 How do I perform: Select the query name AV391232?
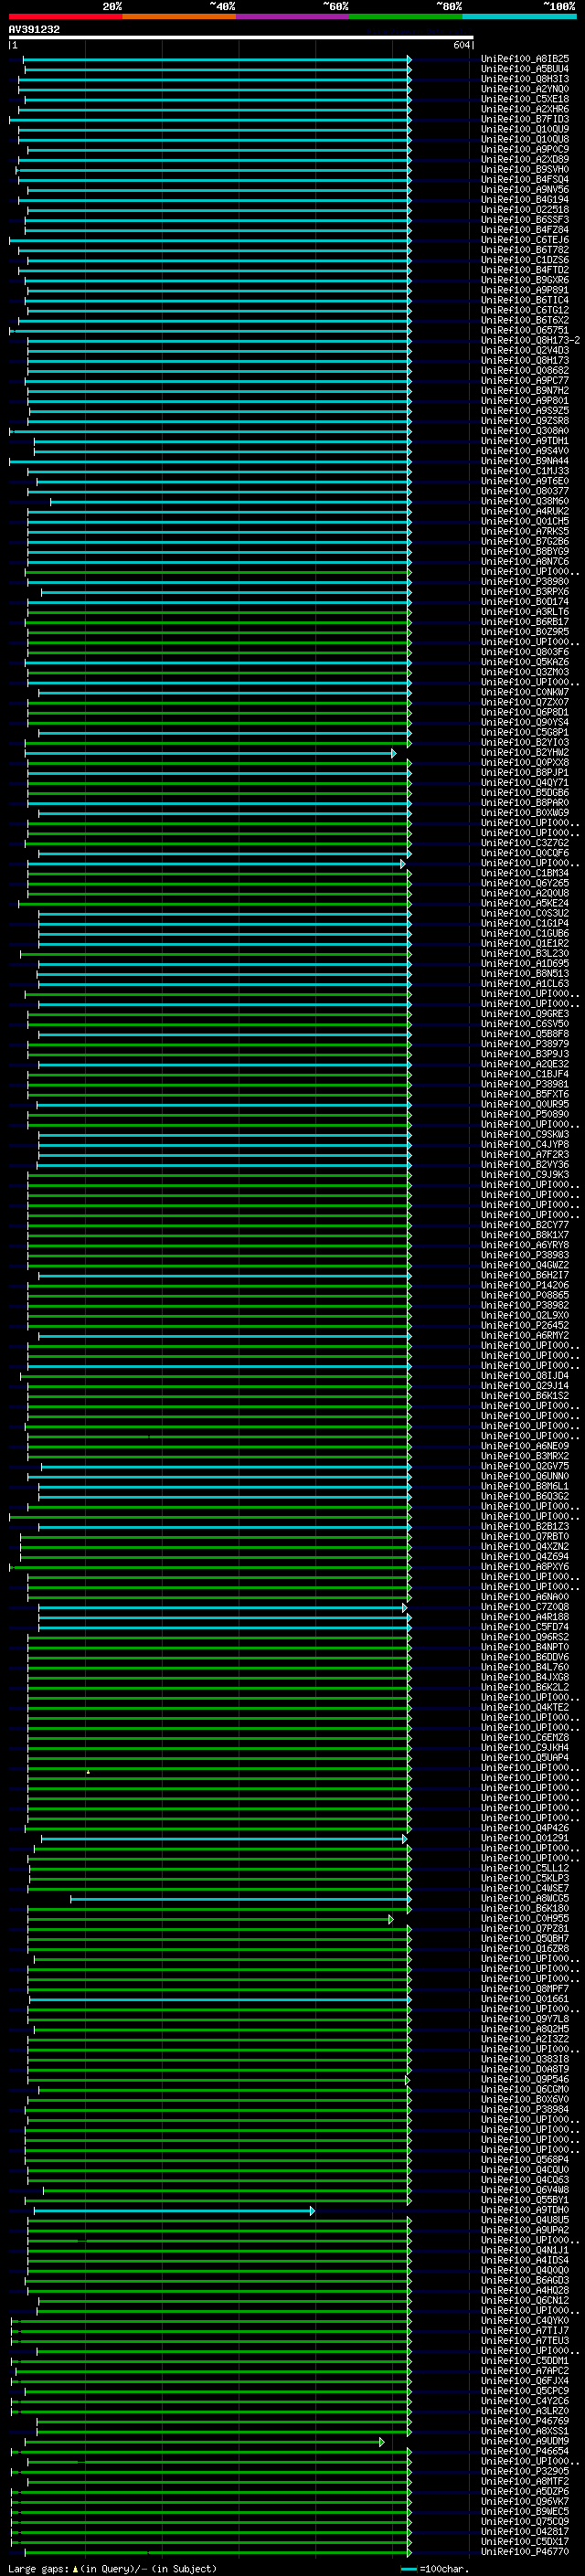[x=34, y=30]
